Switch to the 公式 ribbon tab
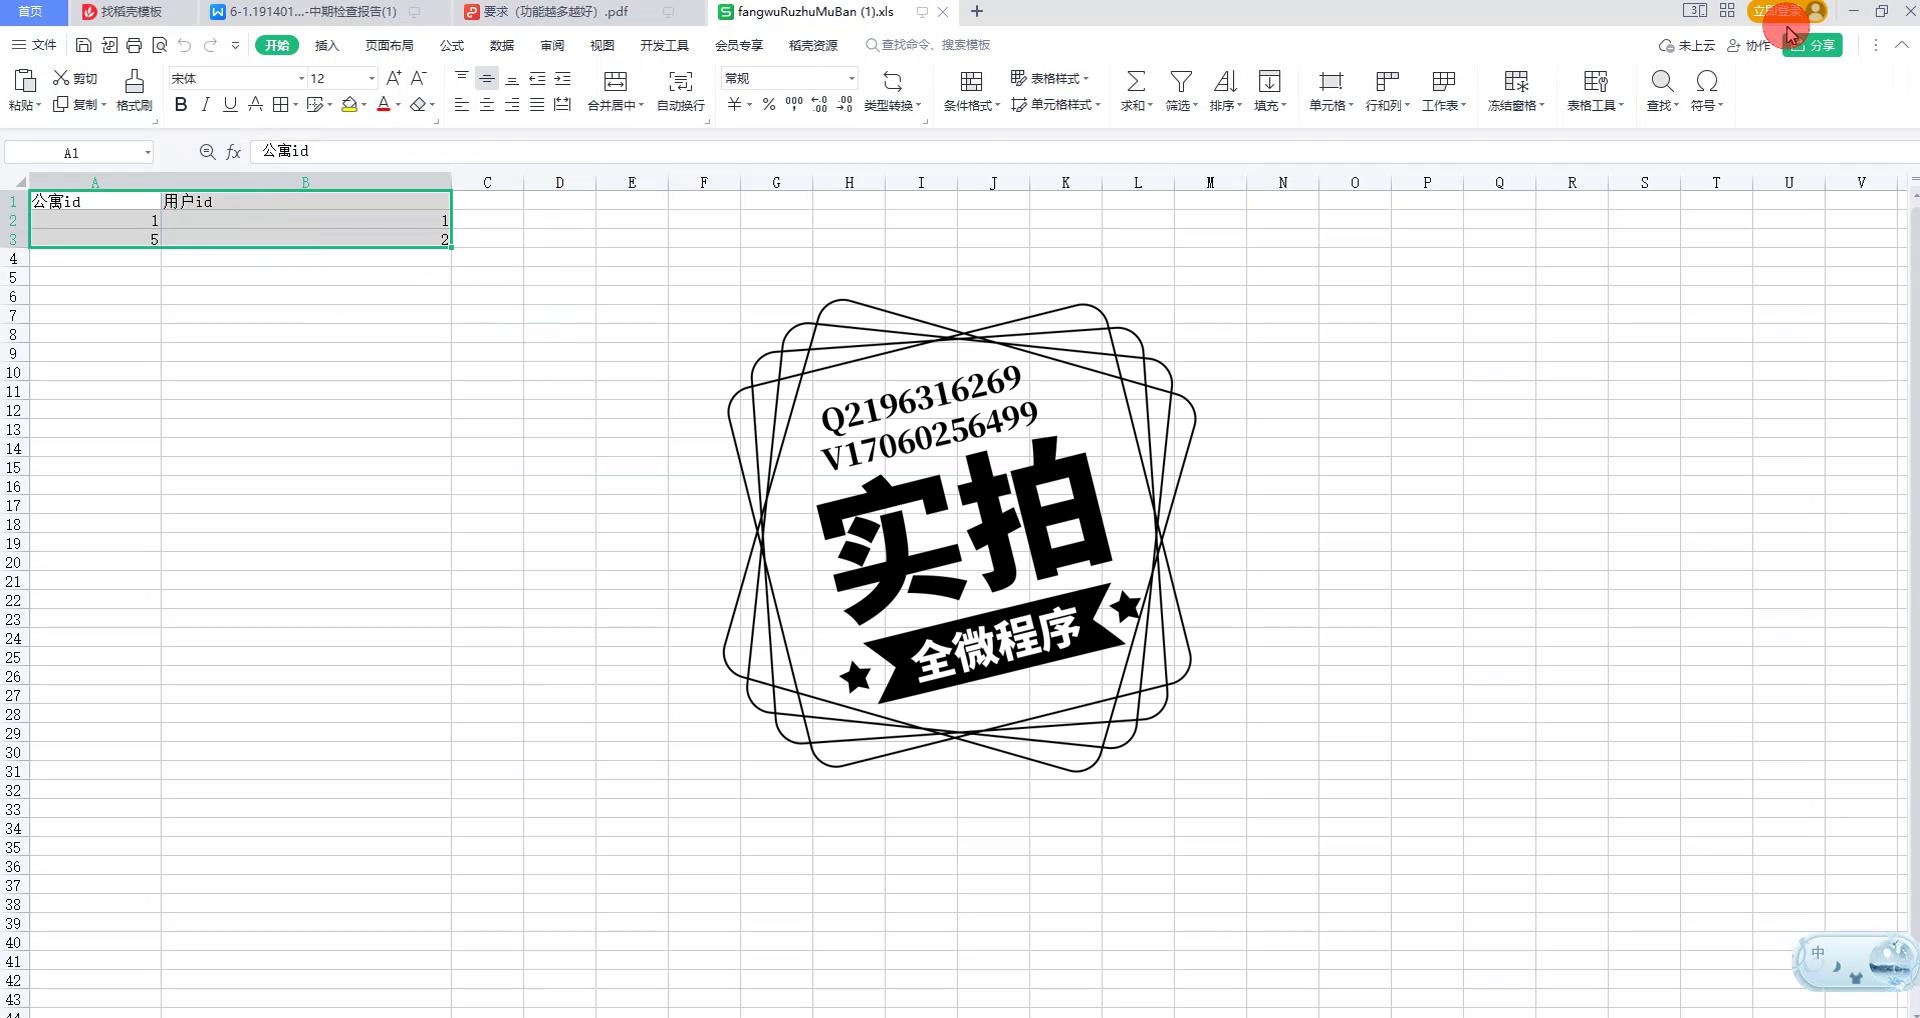This screenshot has height=1018, width=1920. click(x=452, y=45)
